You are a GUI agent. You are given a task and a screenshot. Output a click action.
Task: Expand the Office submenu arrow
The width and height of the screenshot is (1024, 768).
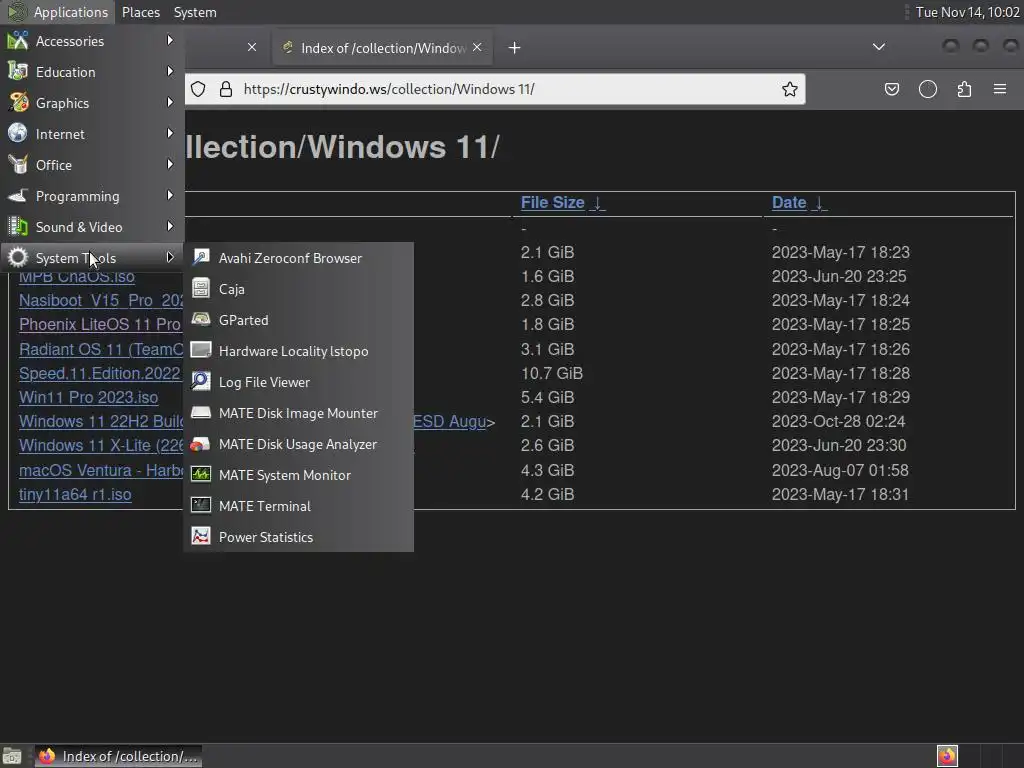coord(170,165)
